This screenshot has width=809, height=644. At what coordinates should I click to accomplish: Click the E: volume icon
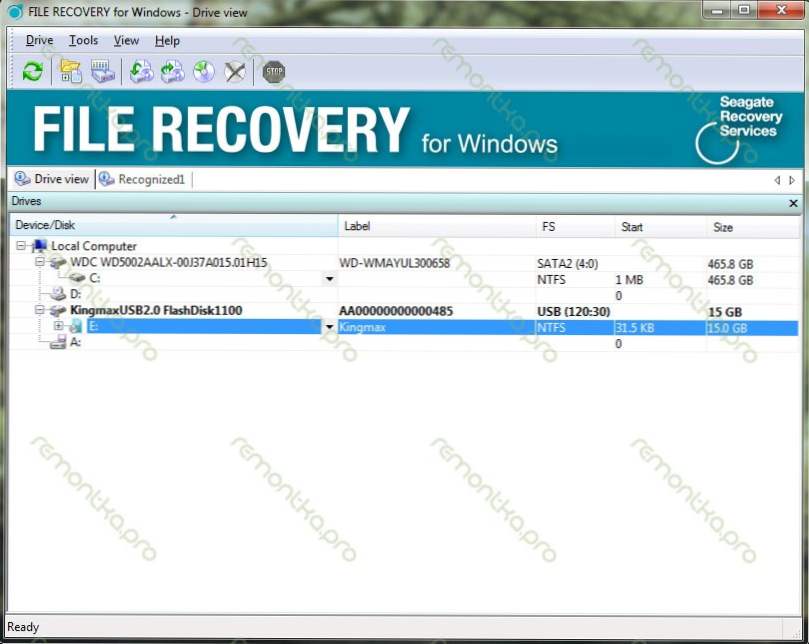[x=76, y=326]
